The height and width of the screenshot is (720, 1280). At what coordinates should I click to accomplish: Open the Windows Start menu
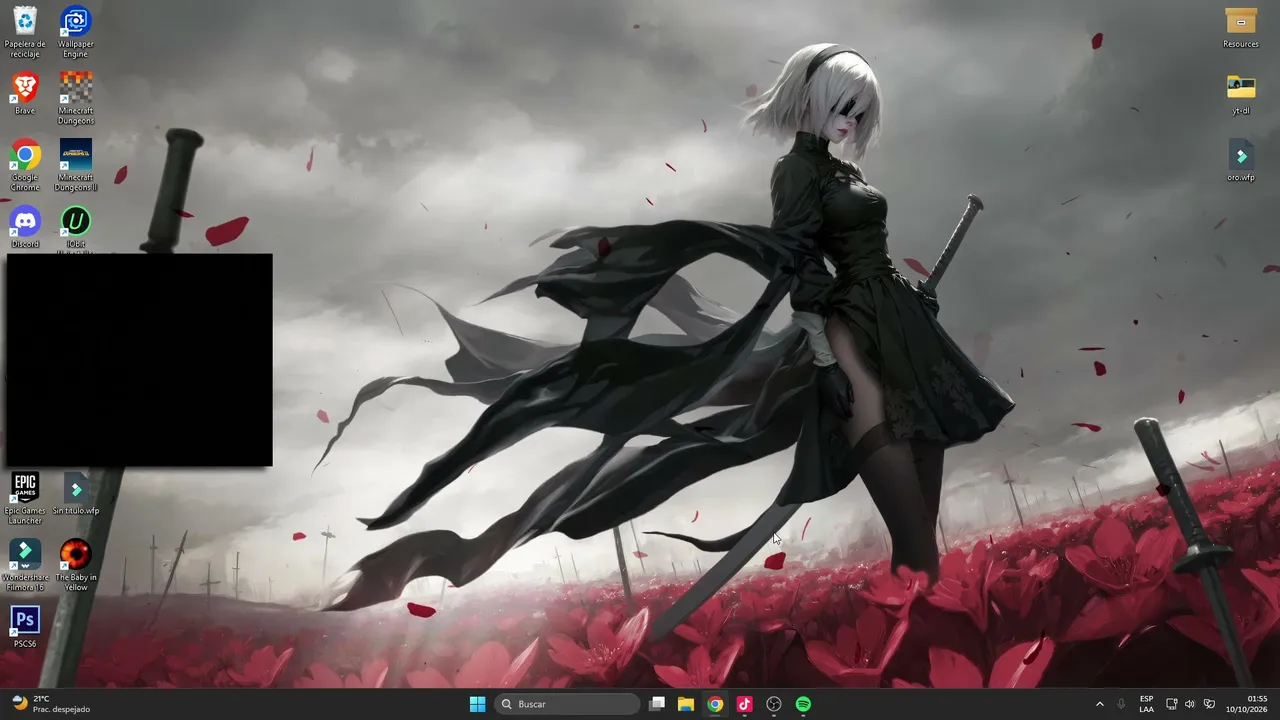click(477, 704)
